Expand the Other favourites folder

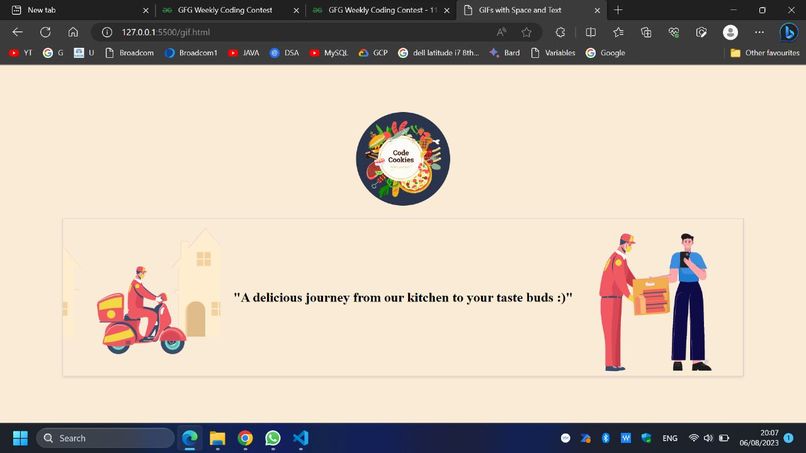tap(764, 52)
